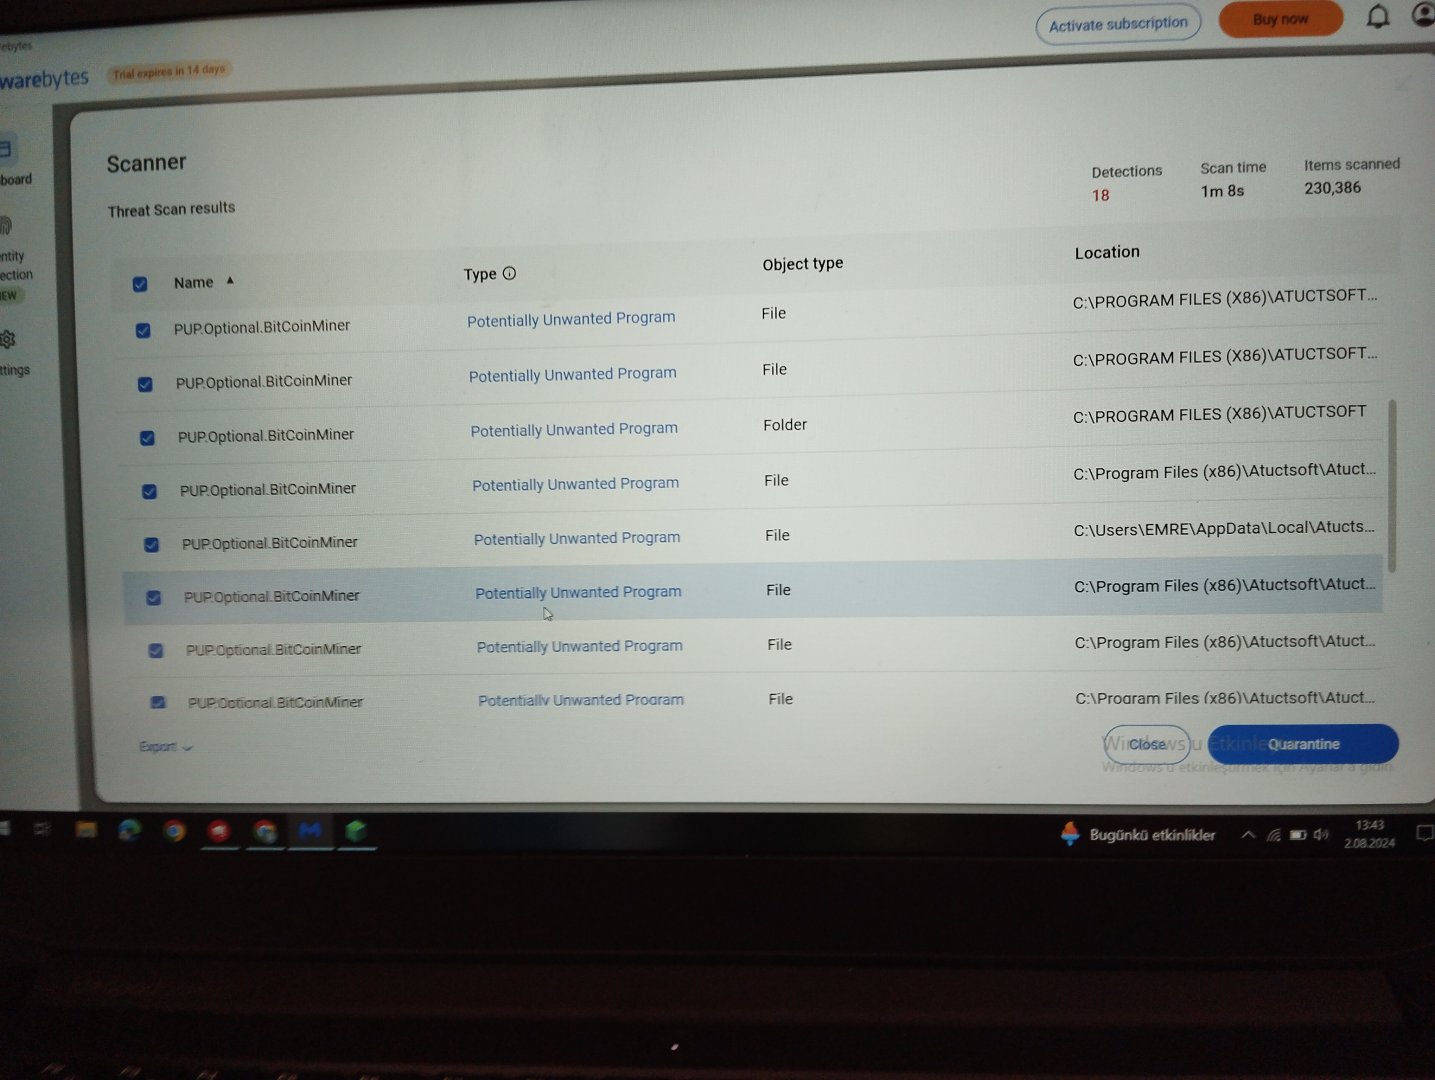The height and width of the screenshot is (1080, 1435).
Task: Switch to Malwarebytes taskbar icon
Action: (310, 831)
